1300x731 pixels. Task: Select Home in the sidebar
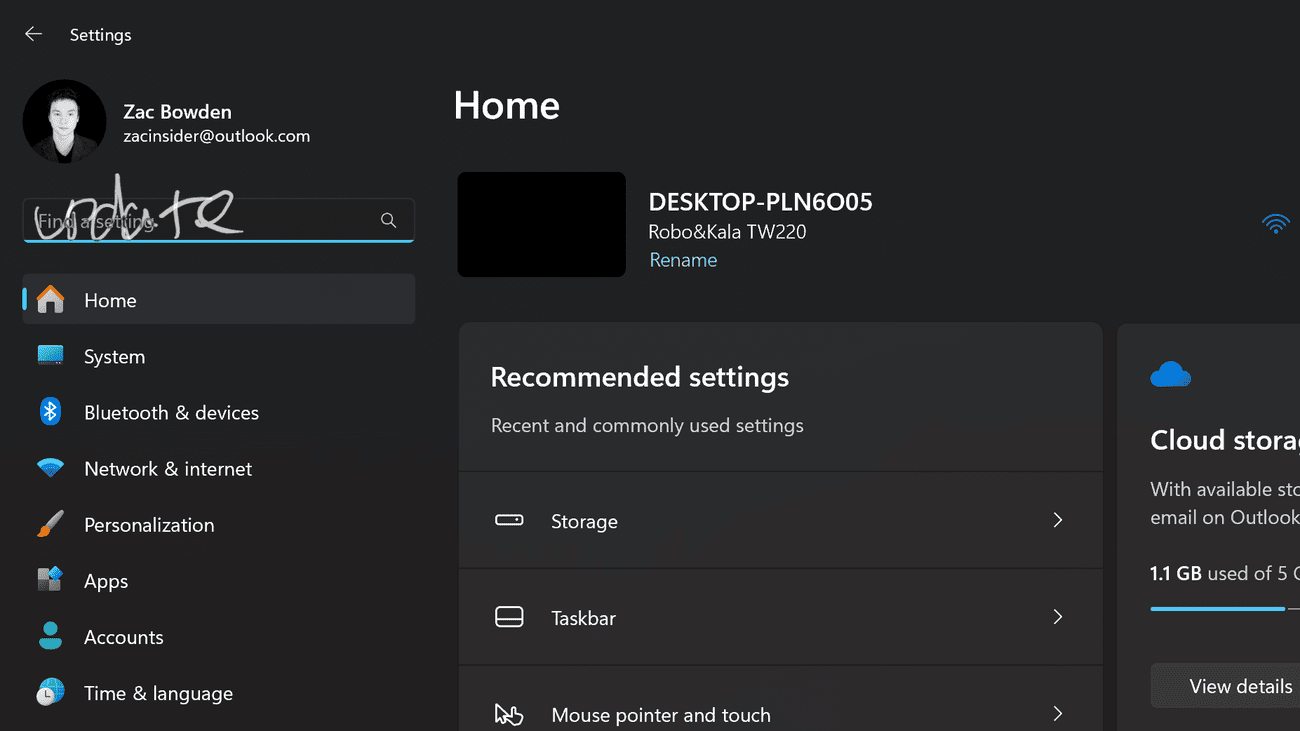coord(110,299)
